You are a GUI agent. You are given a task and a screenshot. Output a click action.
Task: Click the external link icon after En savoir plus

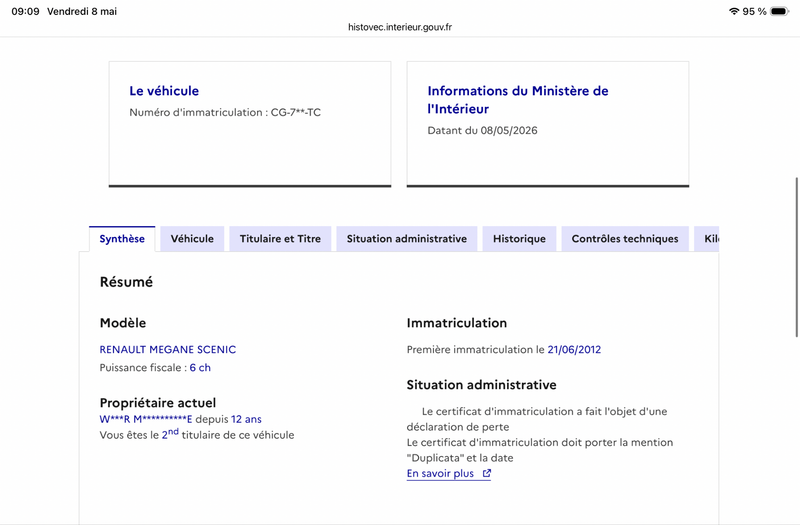(x=487, y=473)
